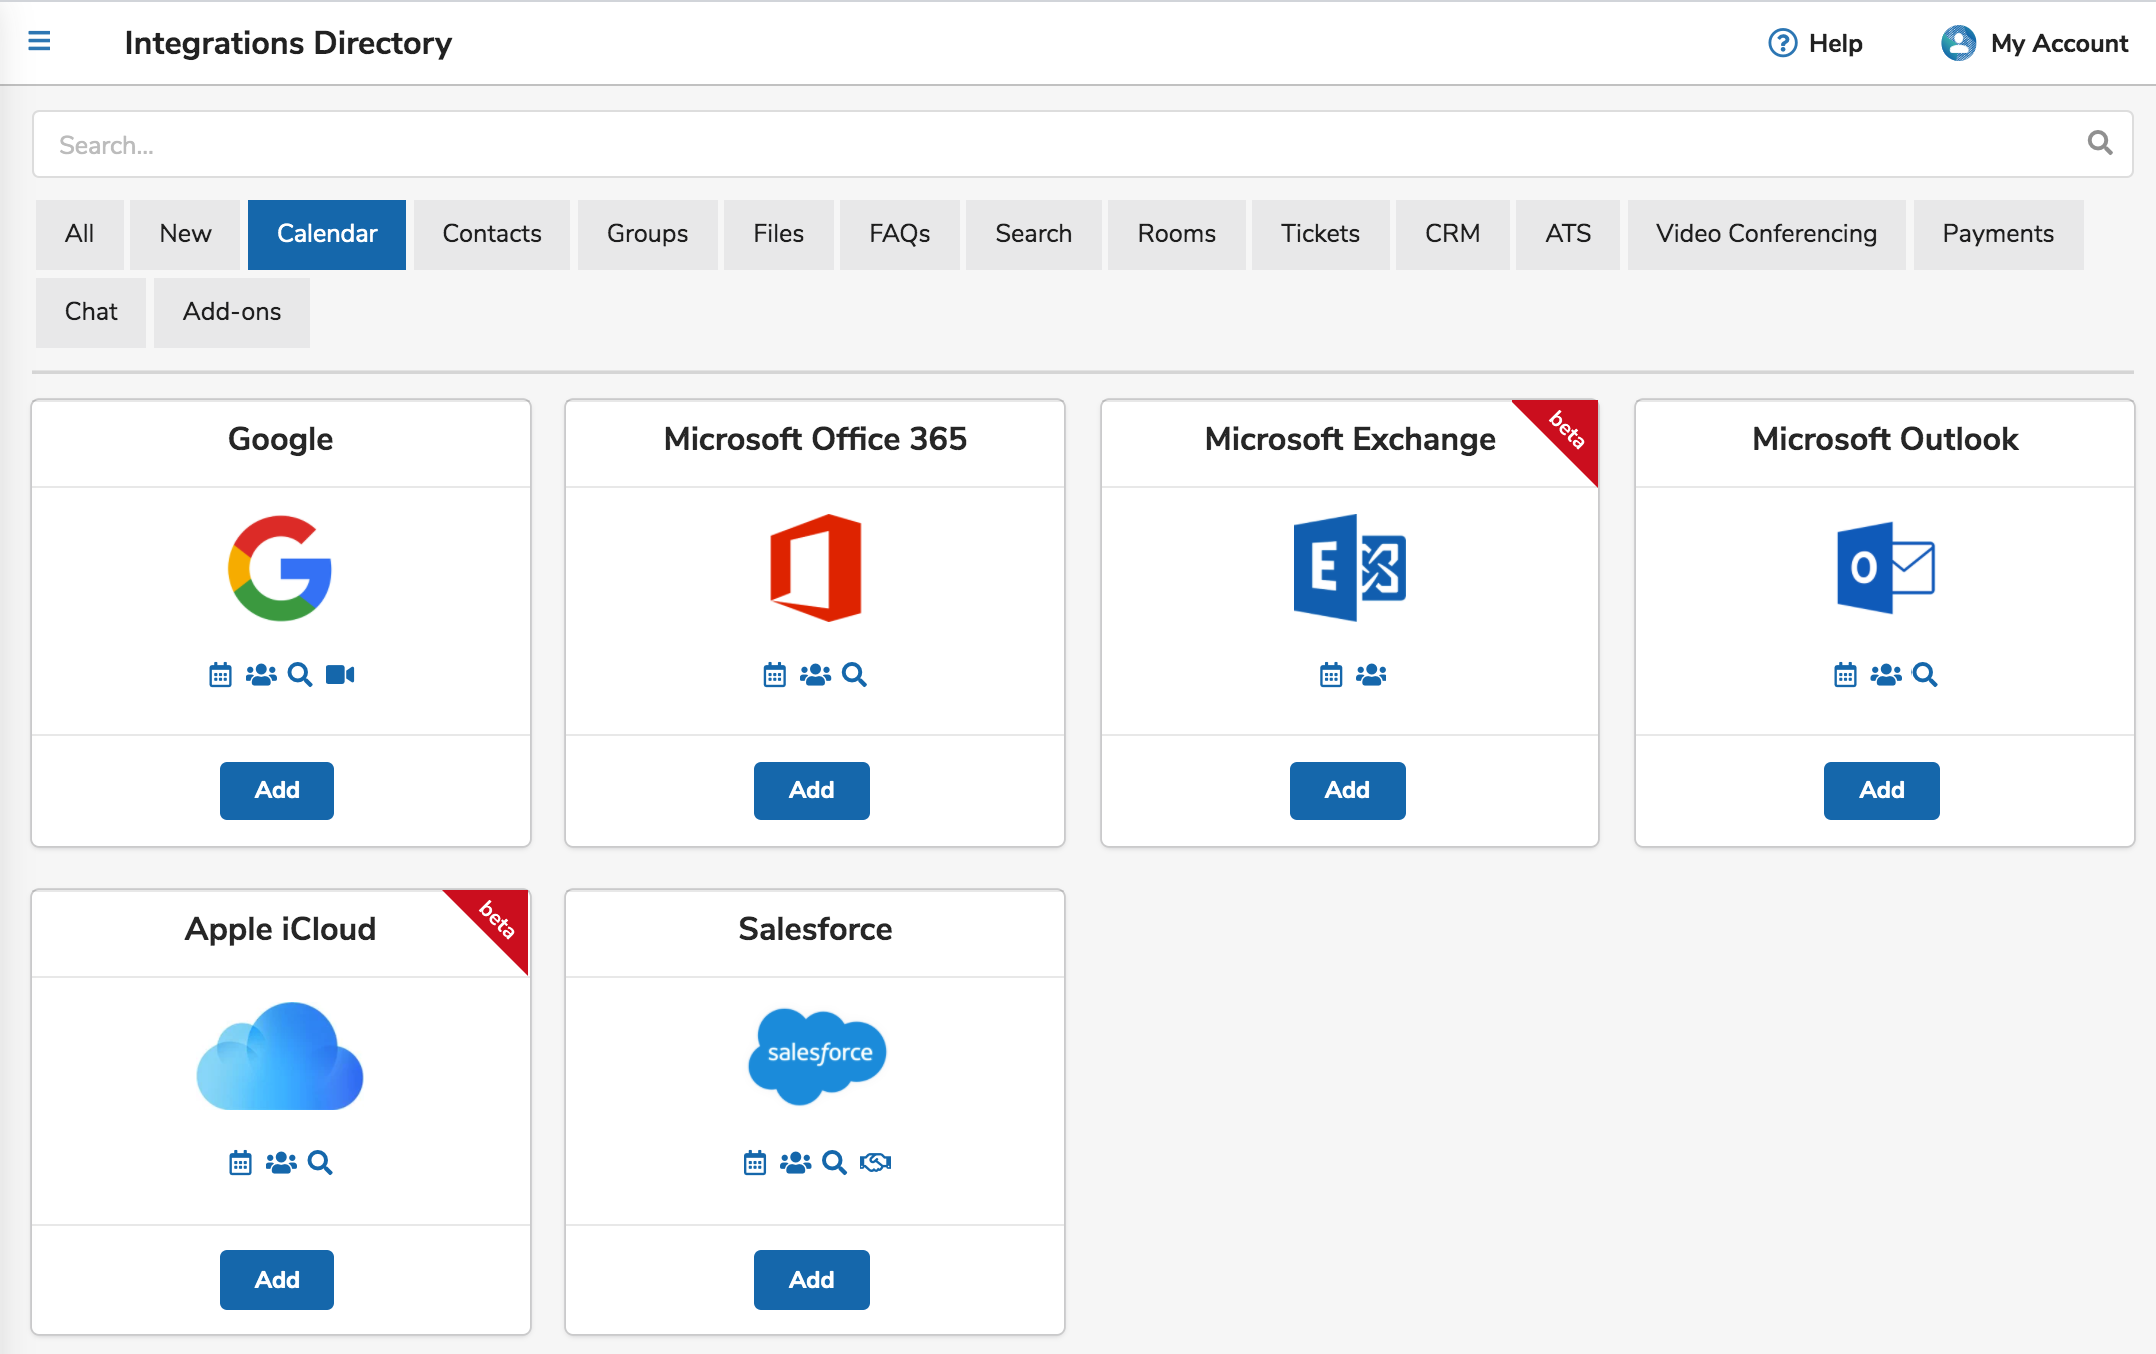Click the Google card title
2156x1354 pixels.
click(280, 439)
